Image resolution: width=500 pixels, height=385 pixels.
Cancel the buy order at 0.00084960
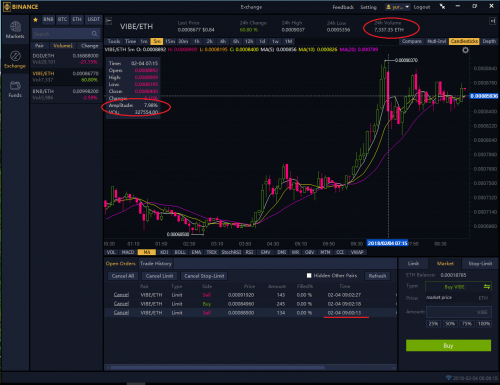tap(121, 304)
